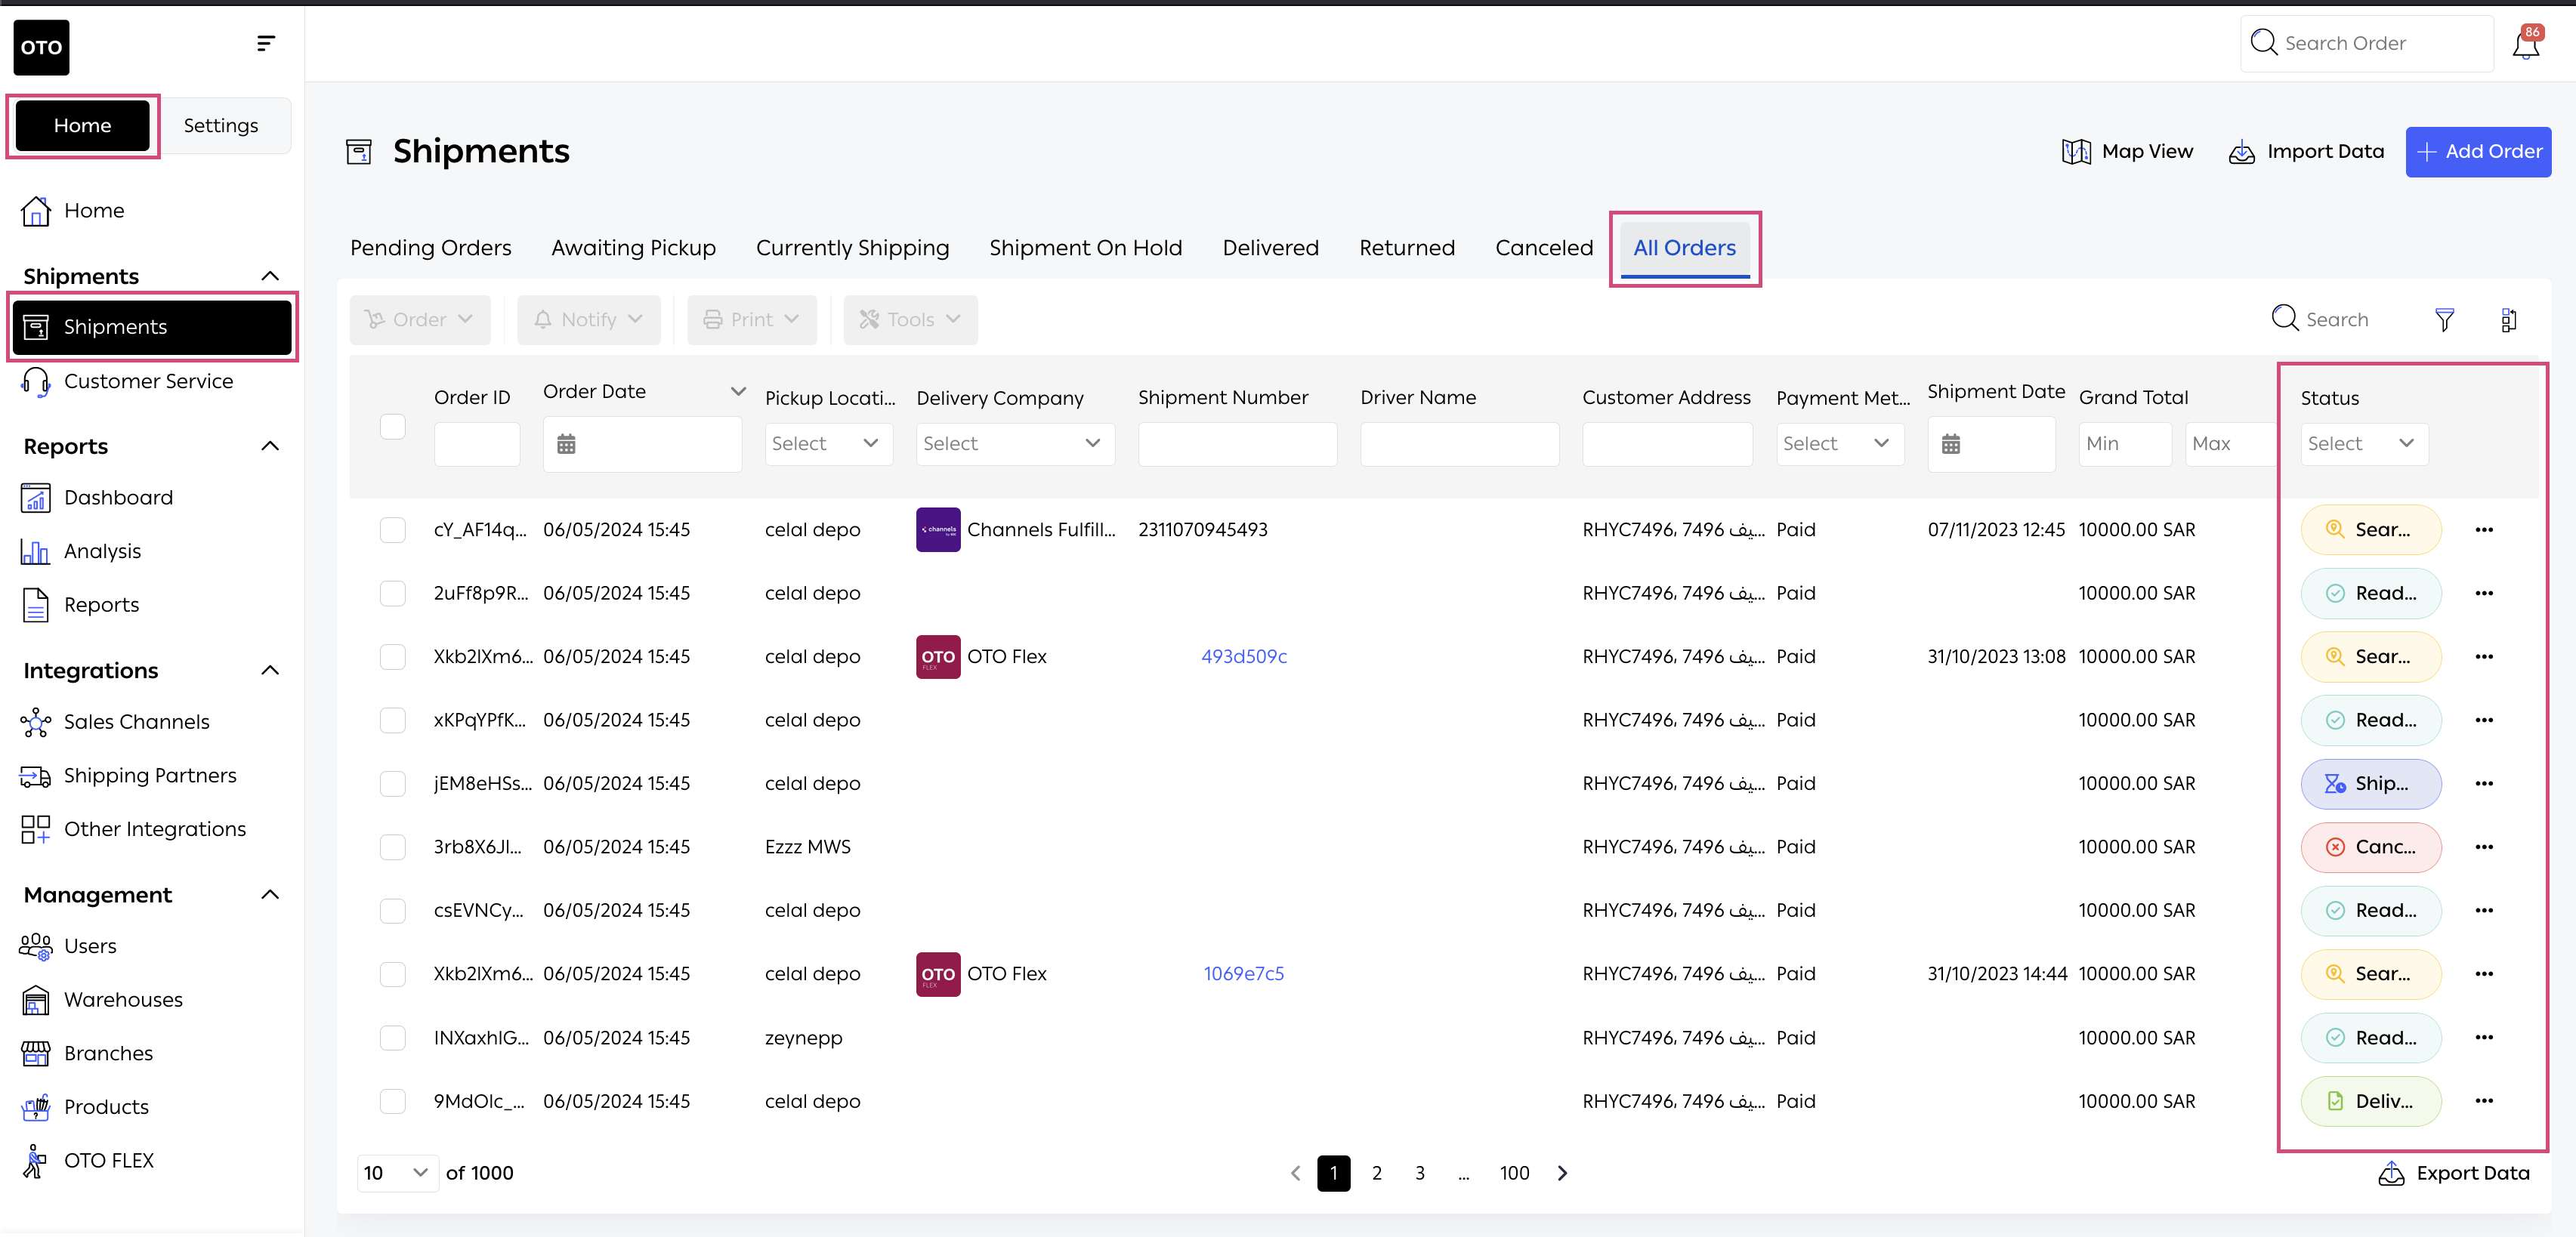Click the Add Order button

pos(2478,152)
